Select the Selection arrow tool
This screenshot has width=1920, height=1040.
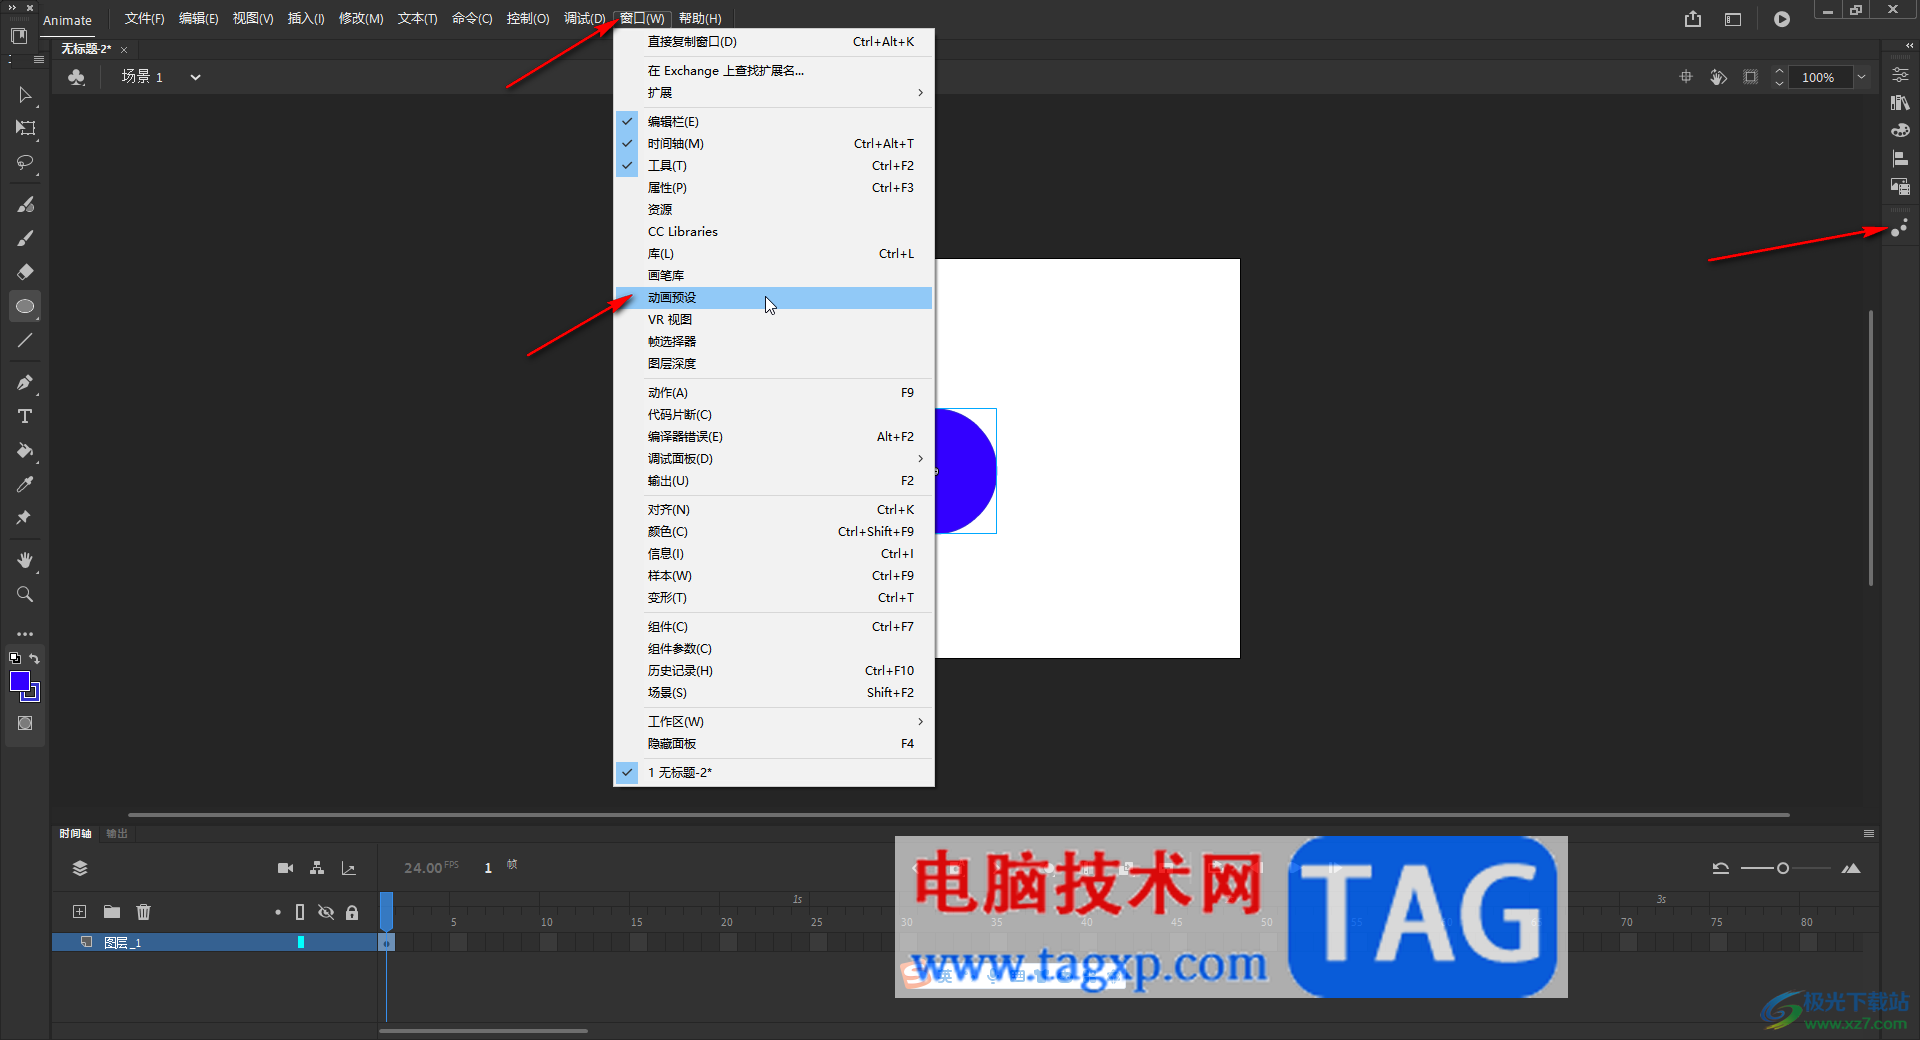pos(25,95)
